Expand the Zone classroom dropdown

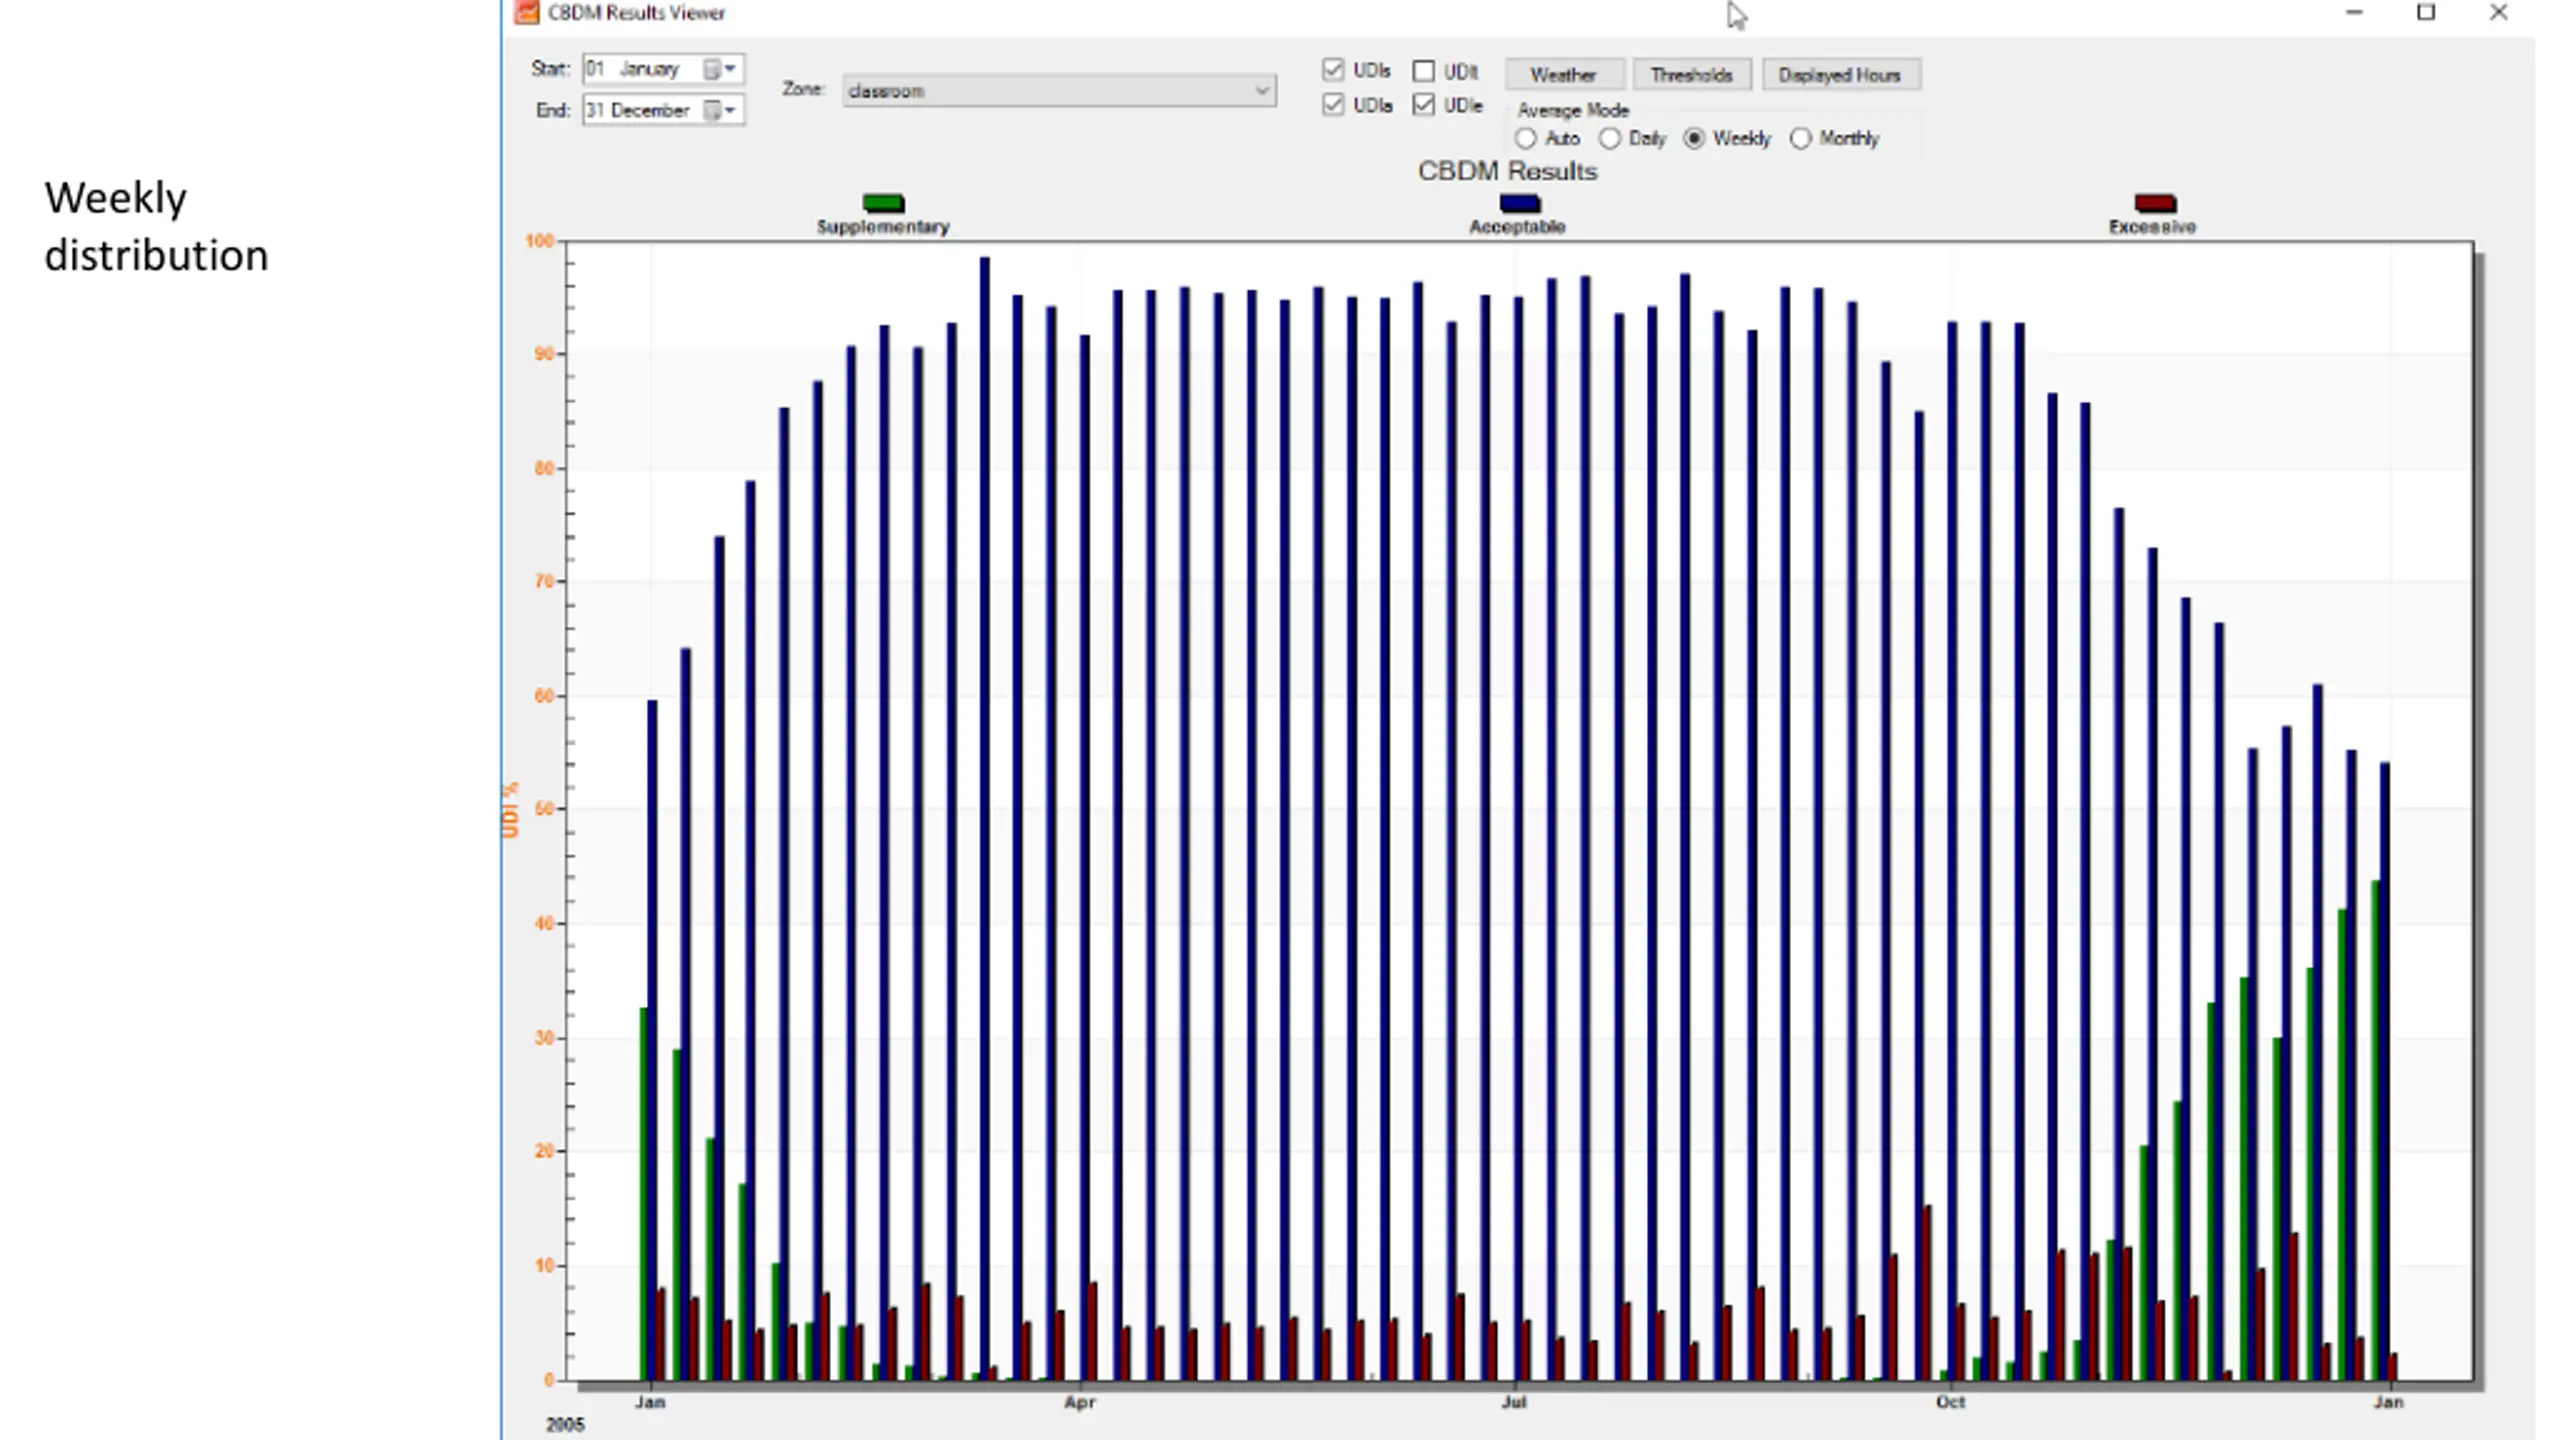point(1059,91)
